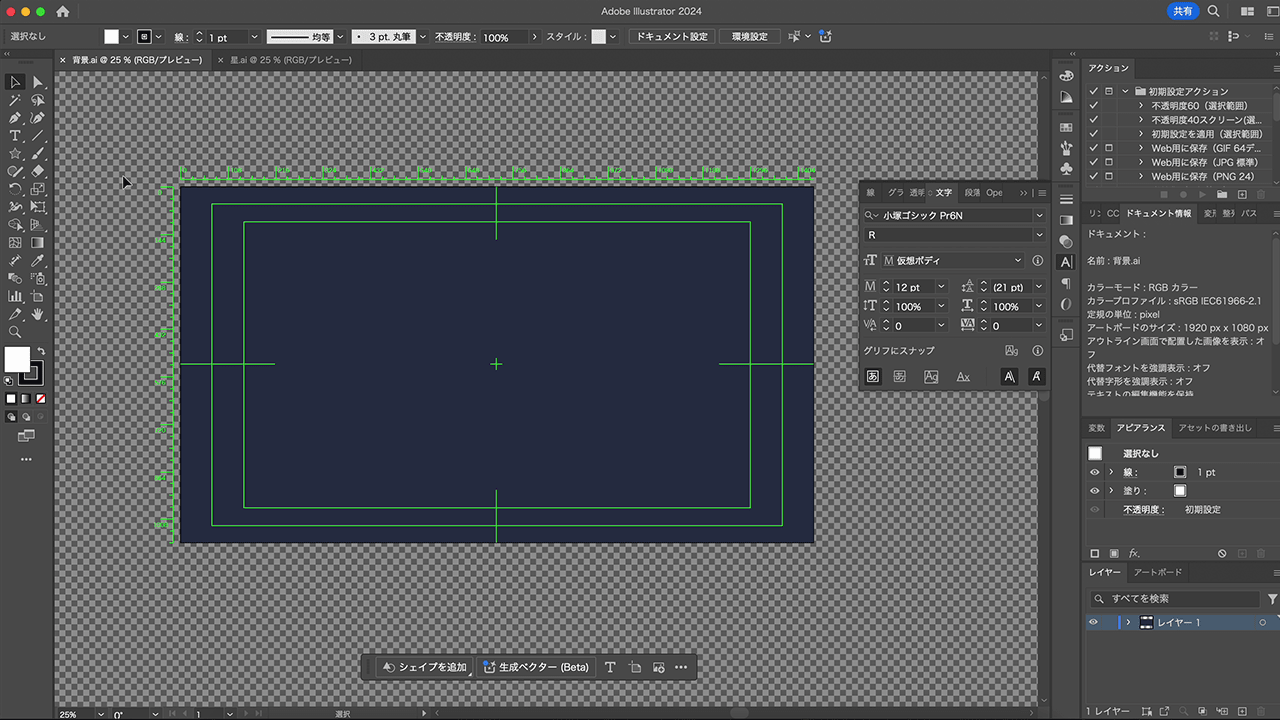Click stroke color swatch in Appearance panel
This screenshot has height=720, width=1280.
coord(1180,472)
